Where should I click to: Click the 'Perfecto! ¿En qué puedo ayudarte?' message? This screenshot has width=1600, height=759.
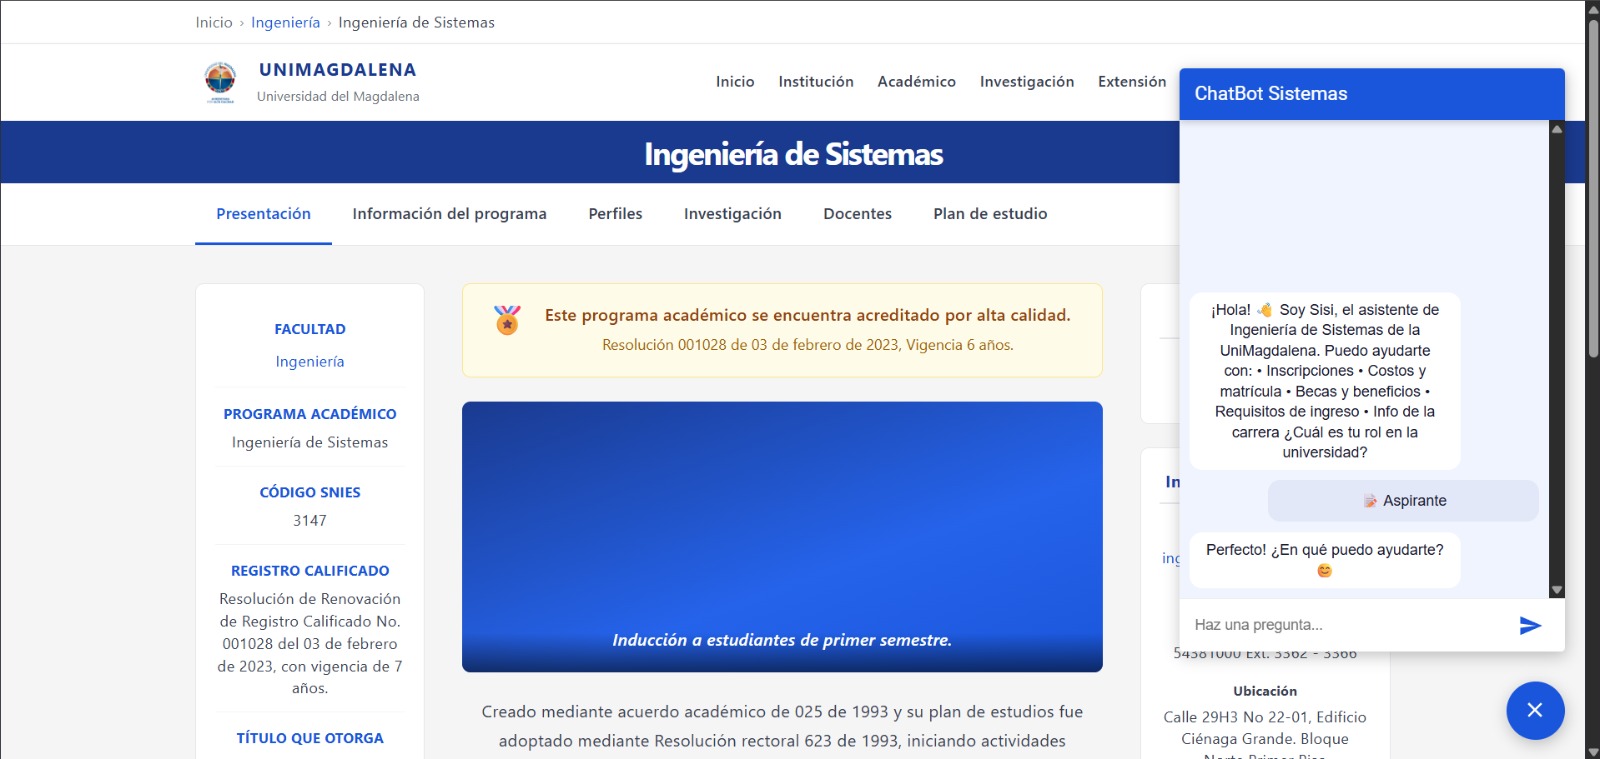(1325, 560)
